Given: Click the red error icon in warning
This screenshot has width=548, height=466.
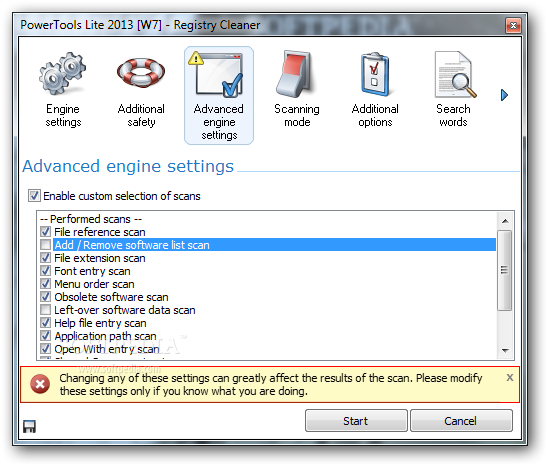Looking at the screenshot, I should 40,384.
